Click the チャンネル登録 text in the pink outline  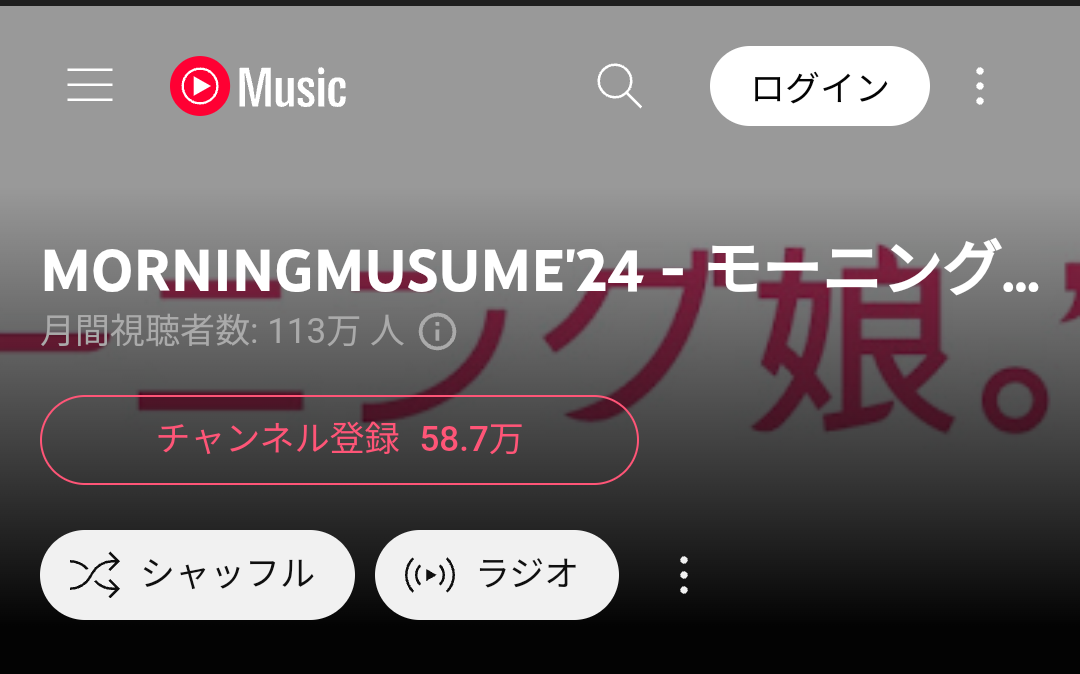[278, 439]
